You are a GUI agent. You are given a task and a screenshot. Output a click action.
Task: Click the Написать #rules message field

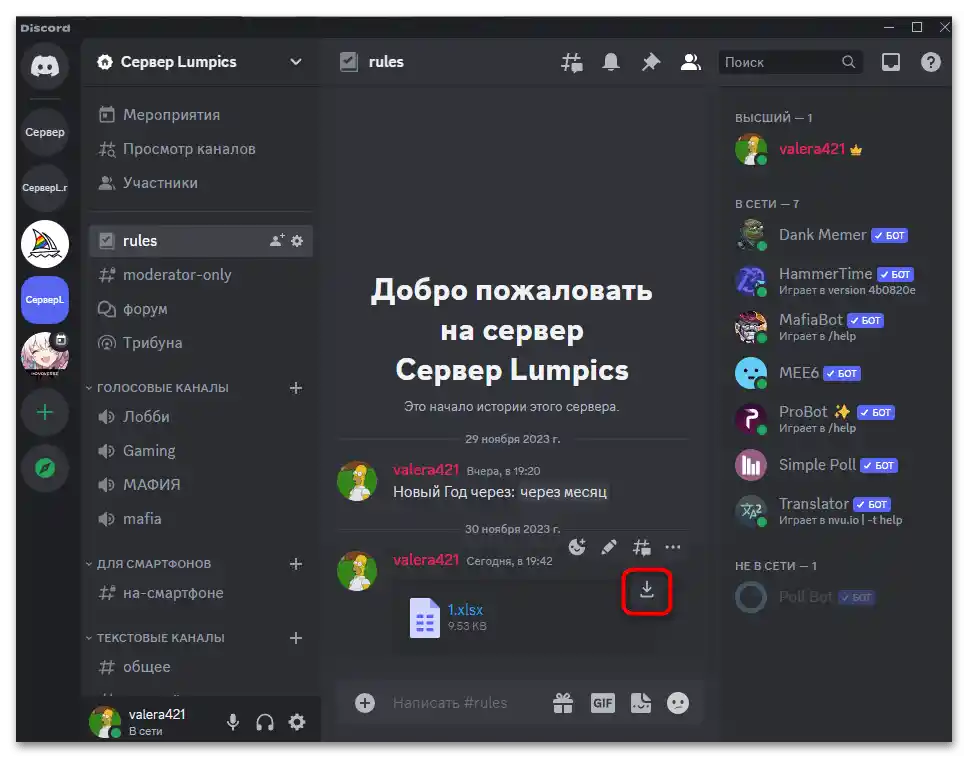point(470,703)
